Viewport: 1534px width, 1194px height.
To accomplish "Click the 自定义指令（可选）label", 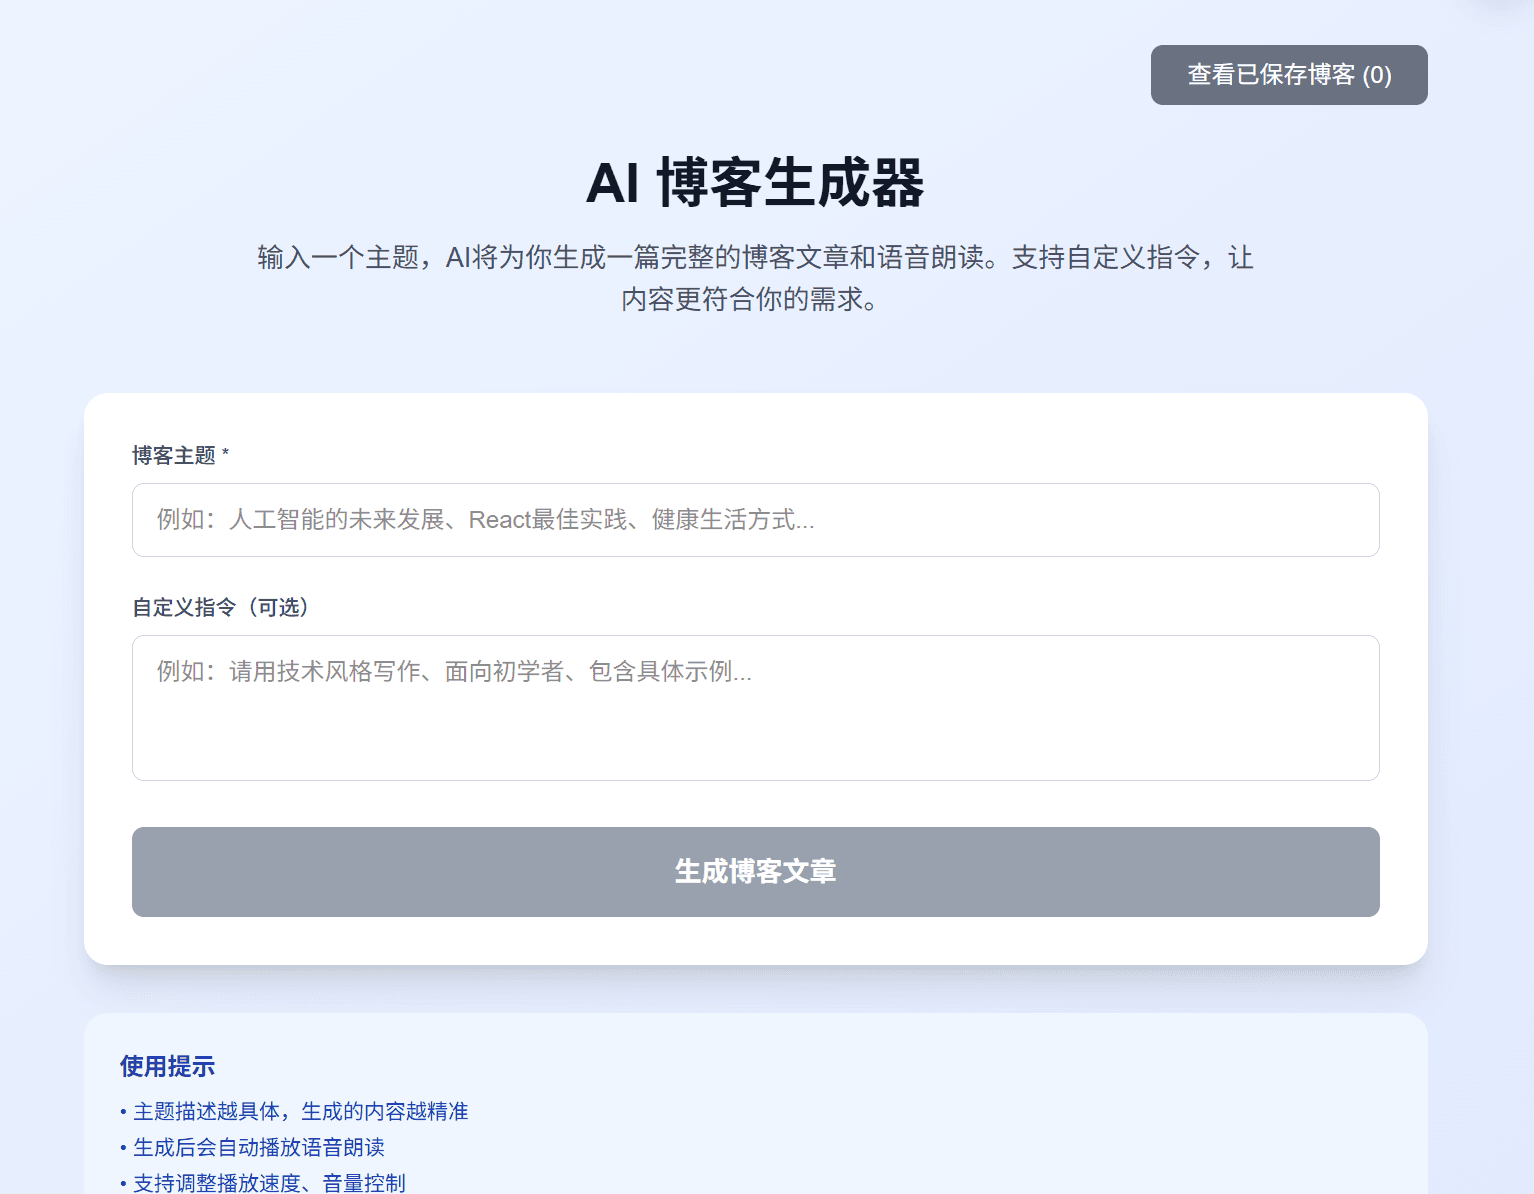I will click(x=220, y=607).
